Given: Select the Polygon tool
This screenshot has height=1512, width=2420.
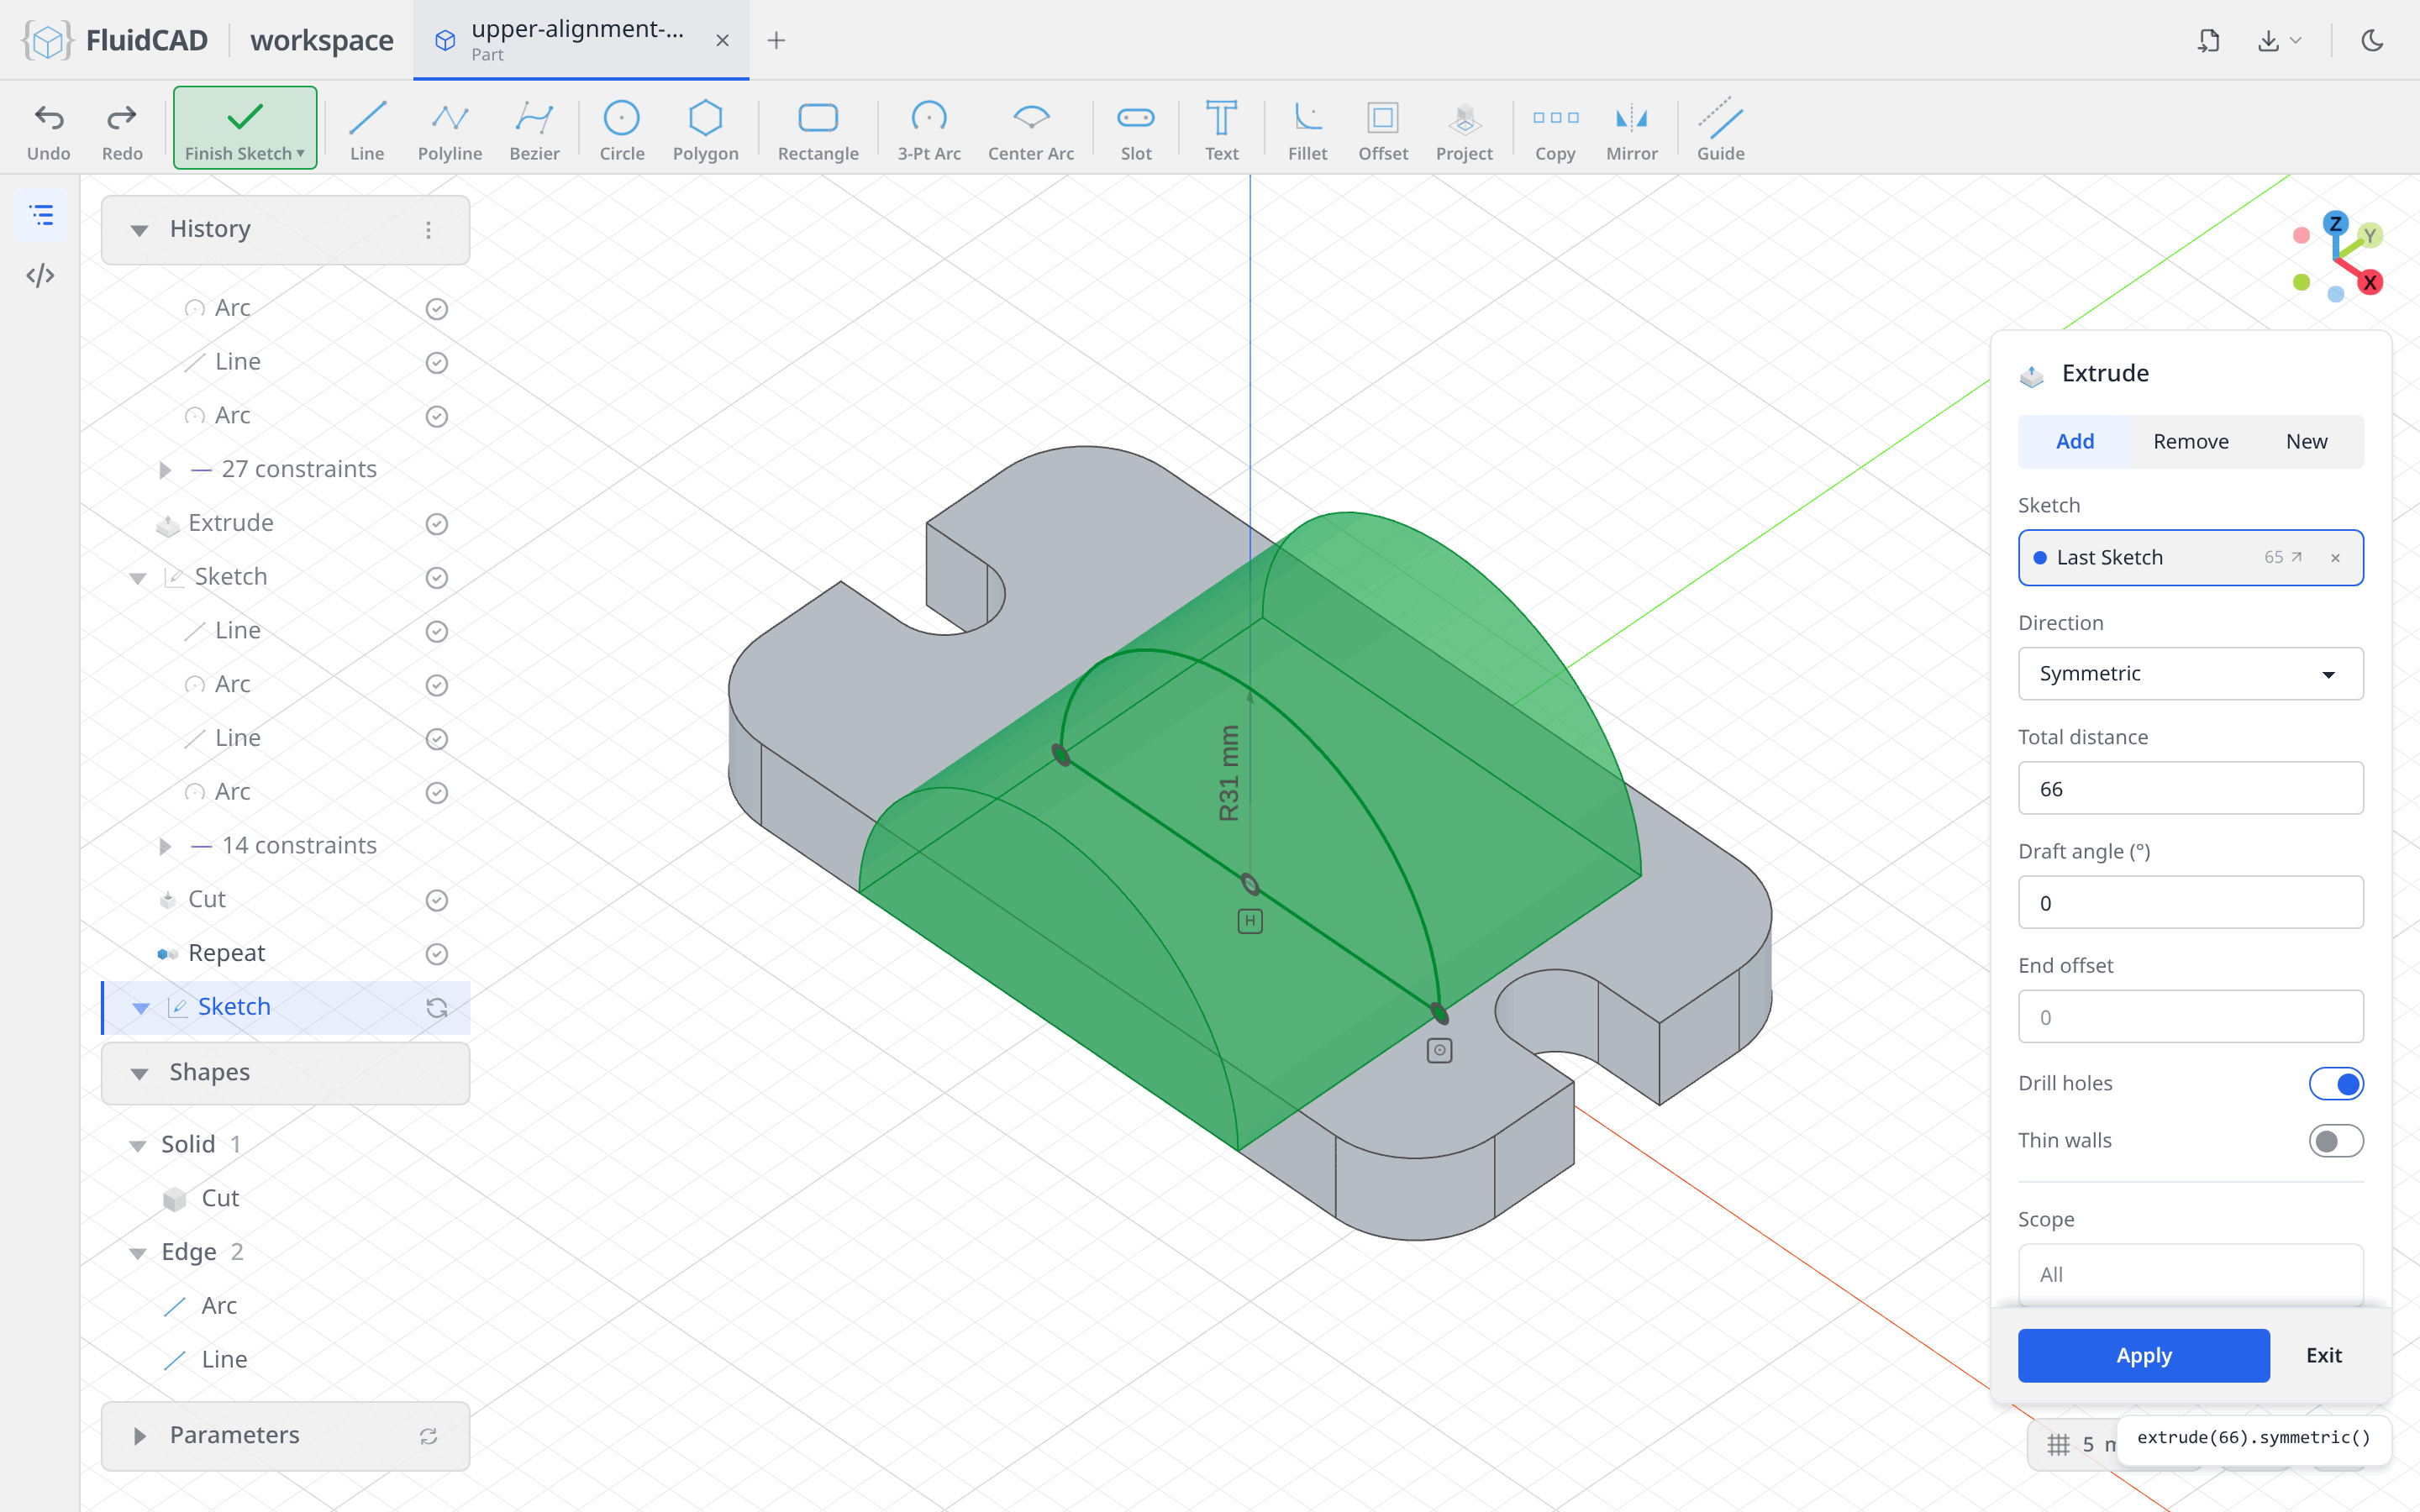Looking at the screenshot, I should [x=705, y=130].
